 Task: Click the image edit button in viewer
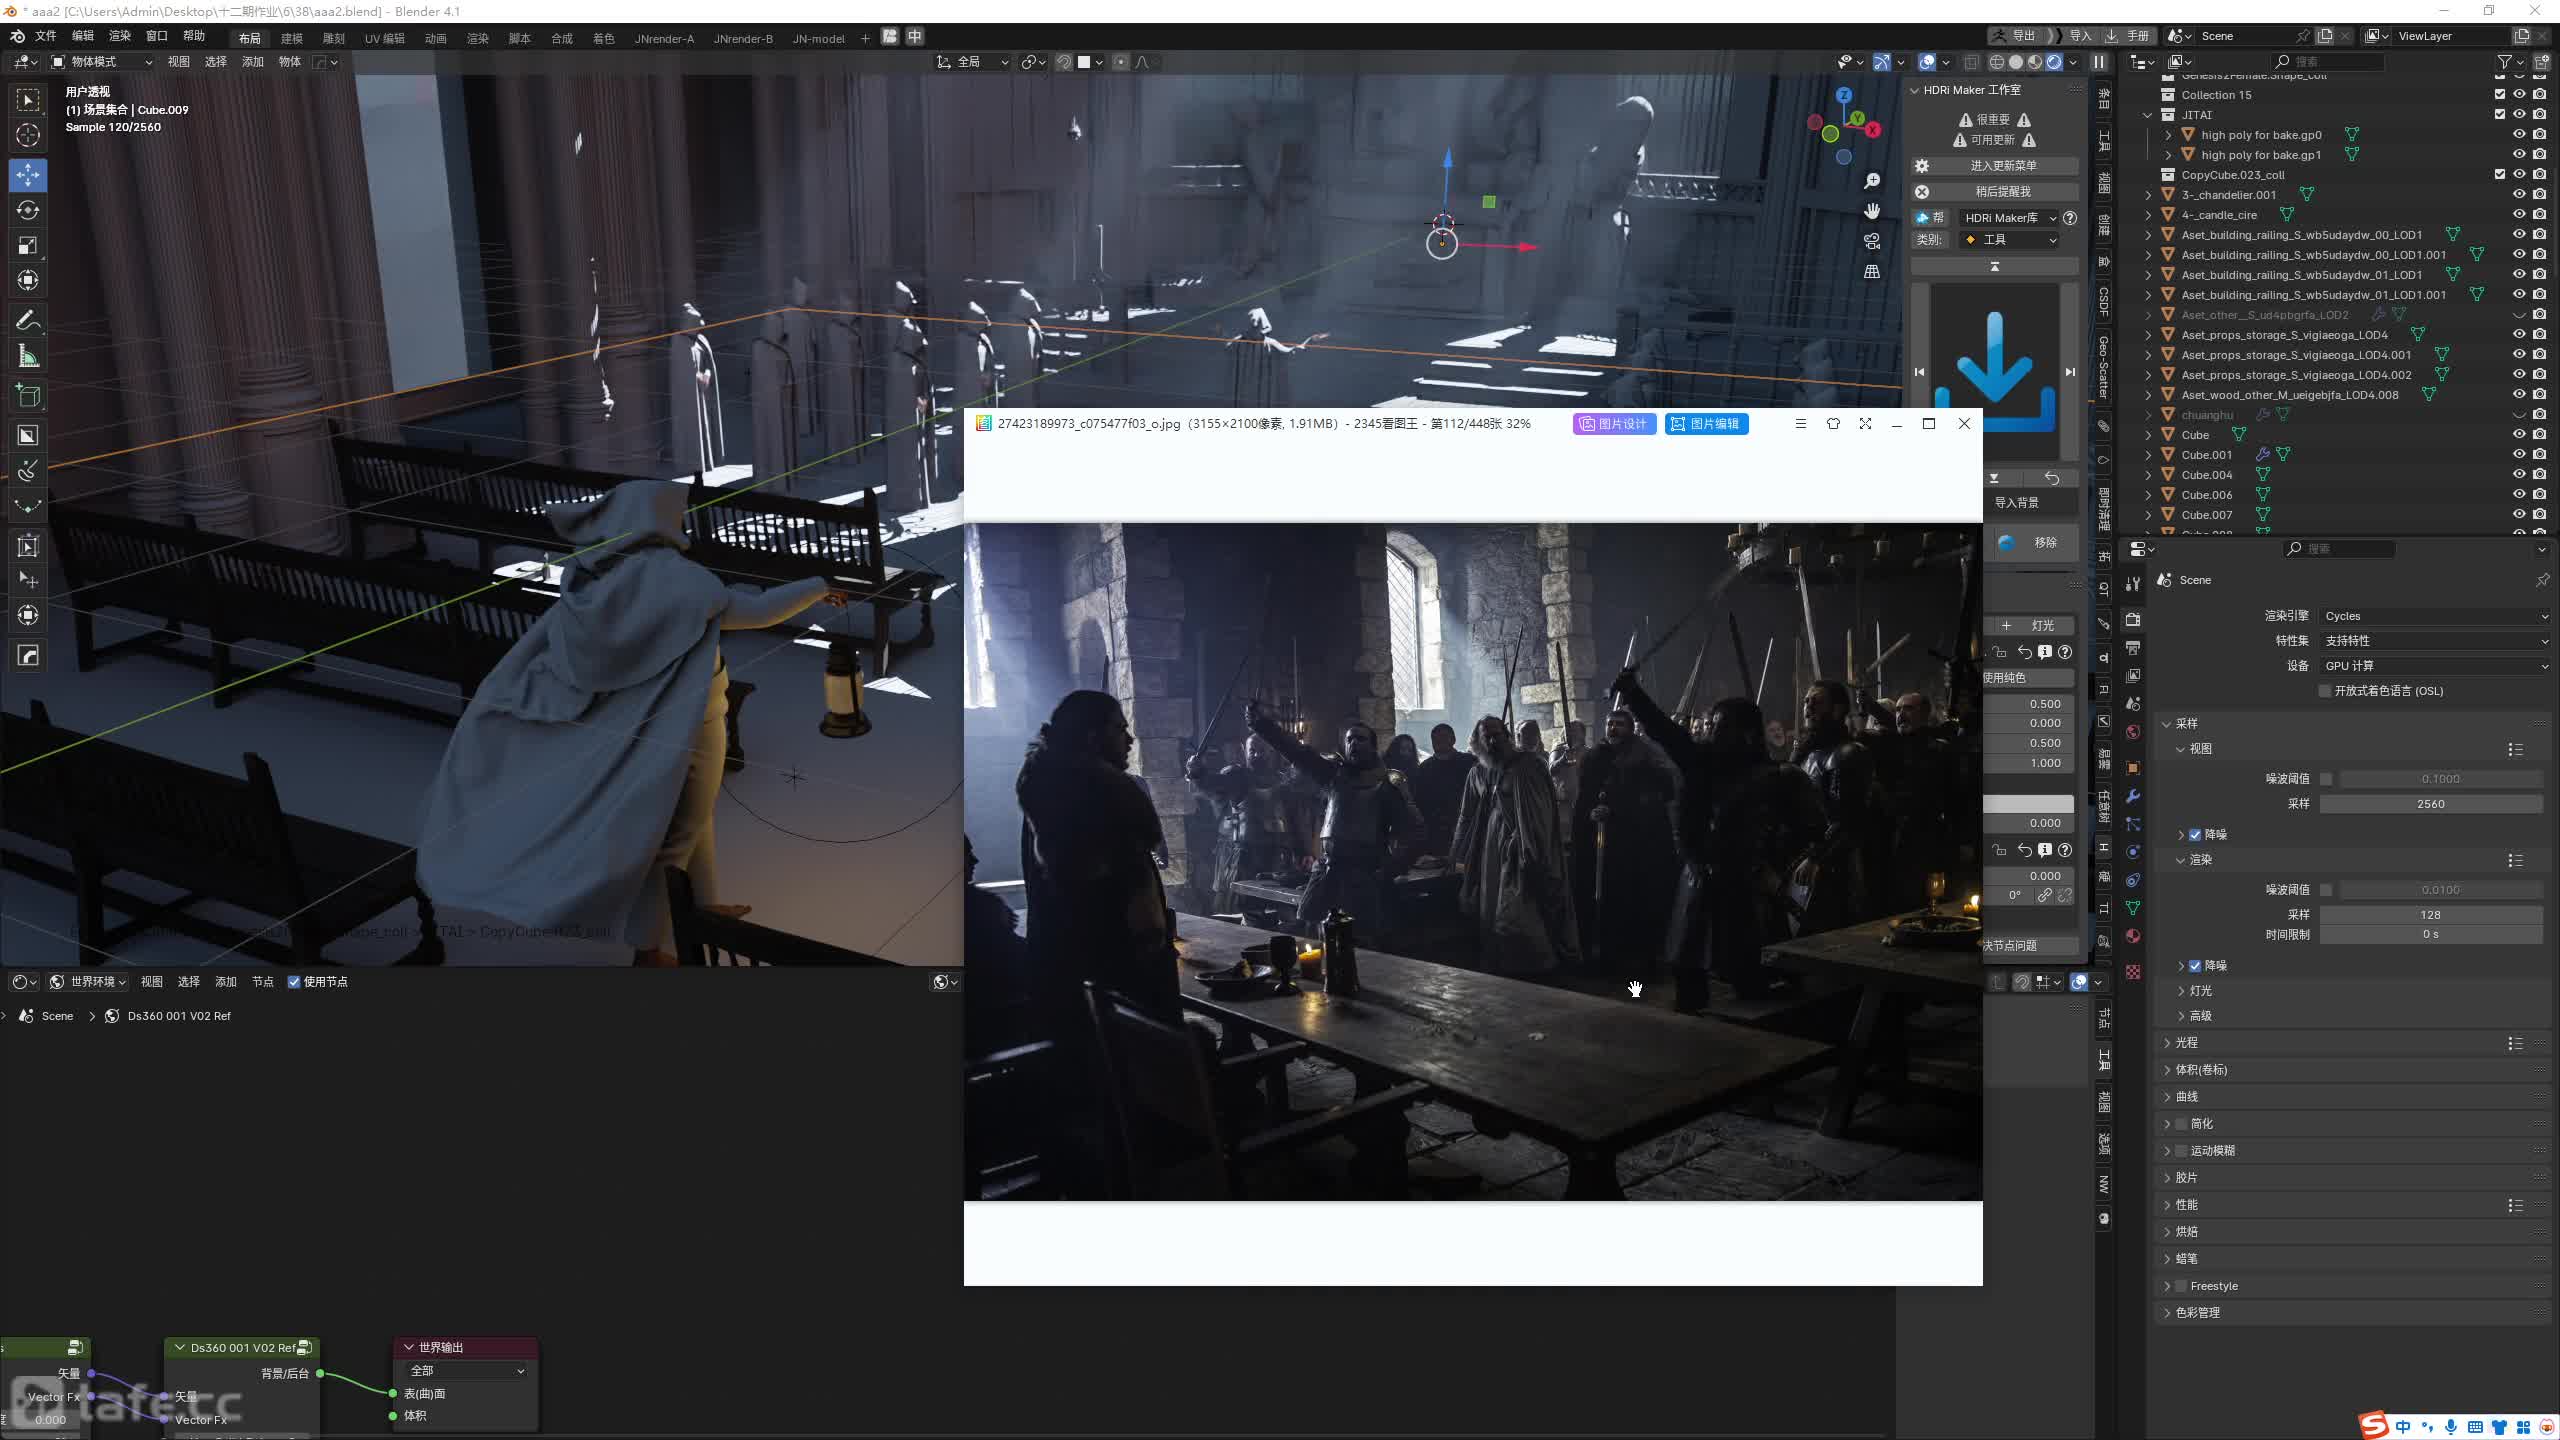click(x=1706, y=424)
